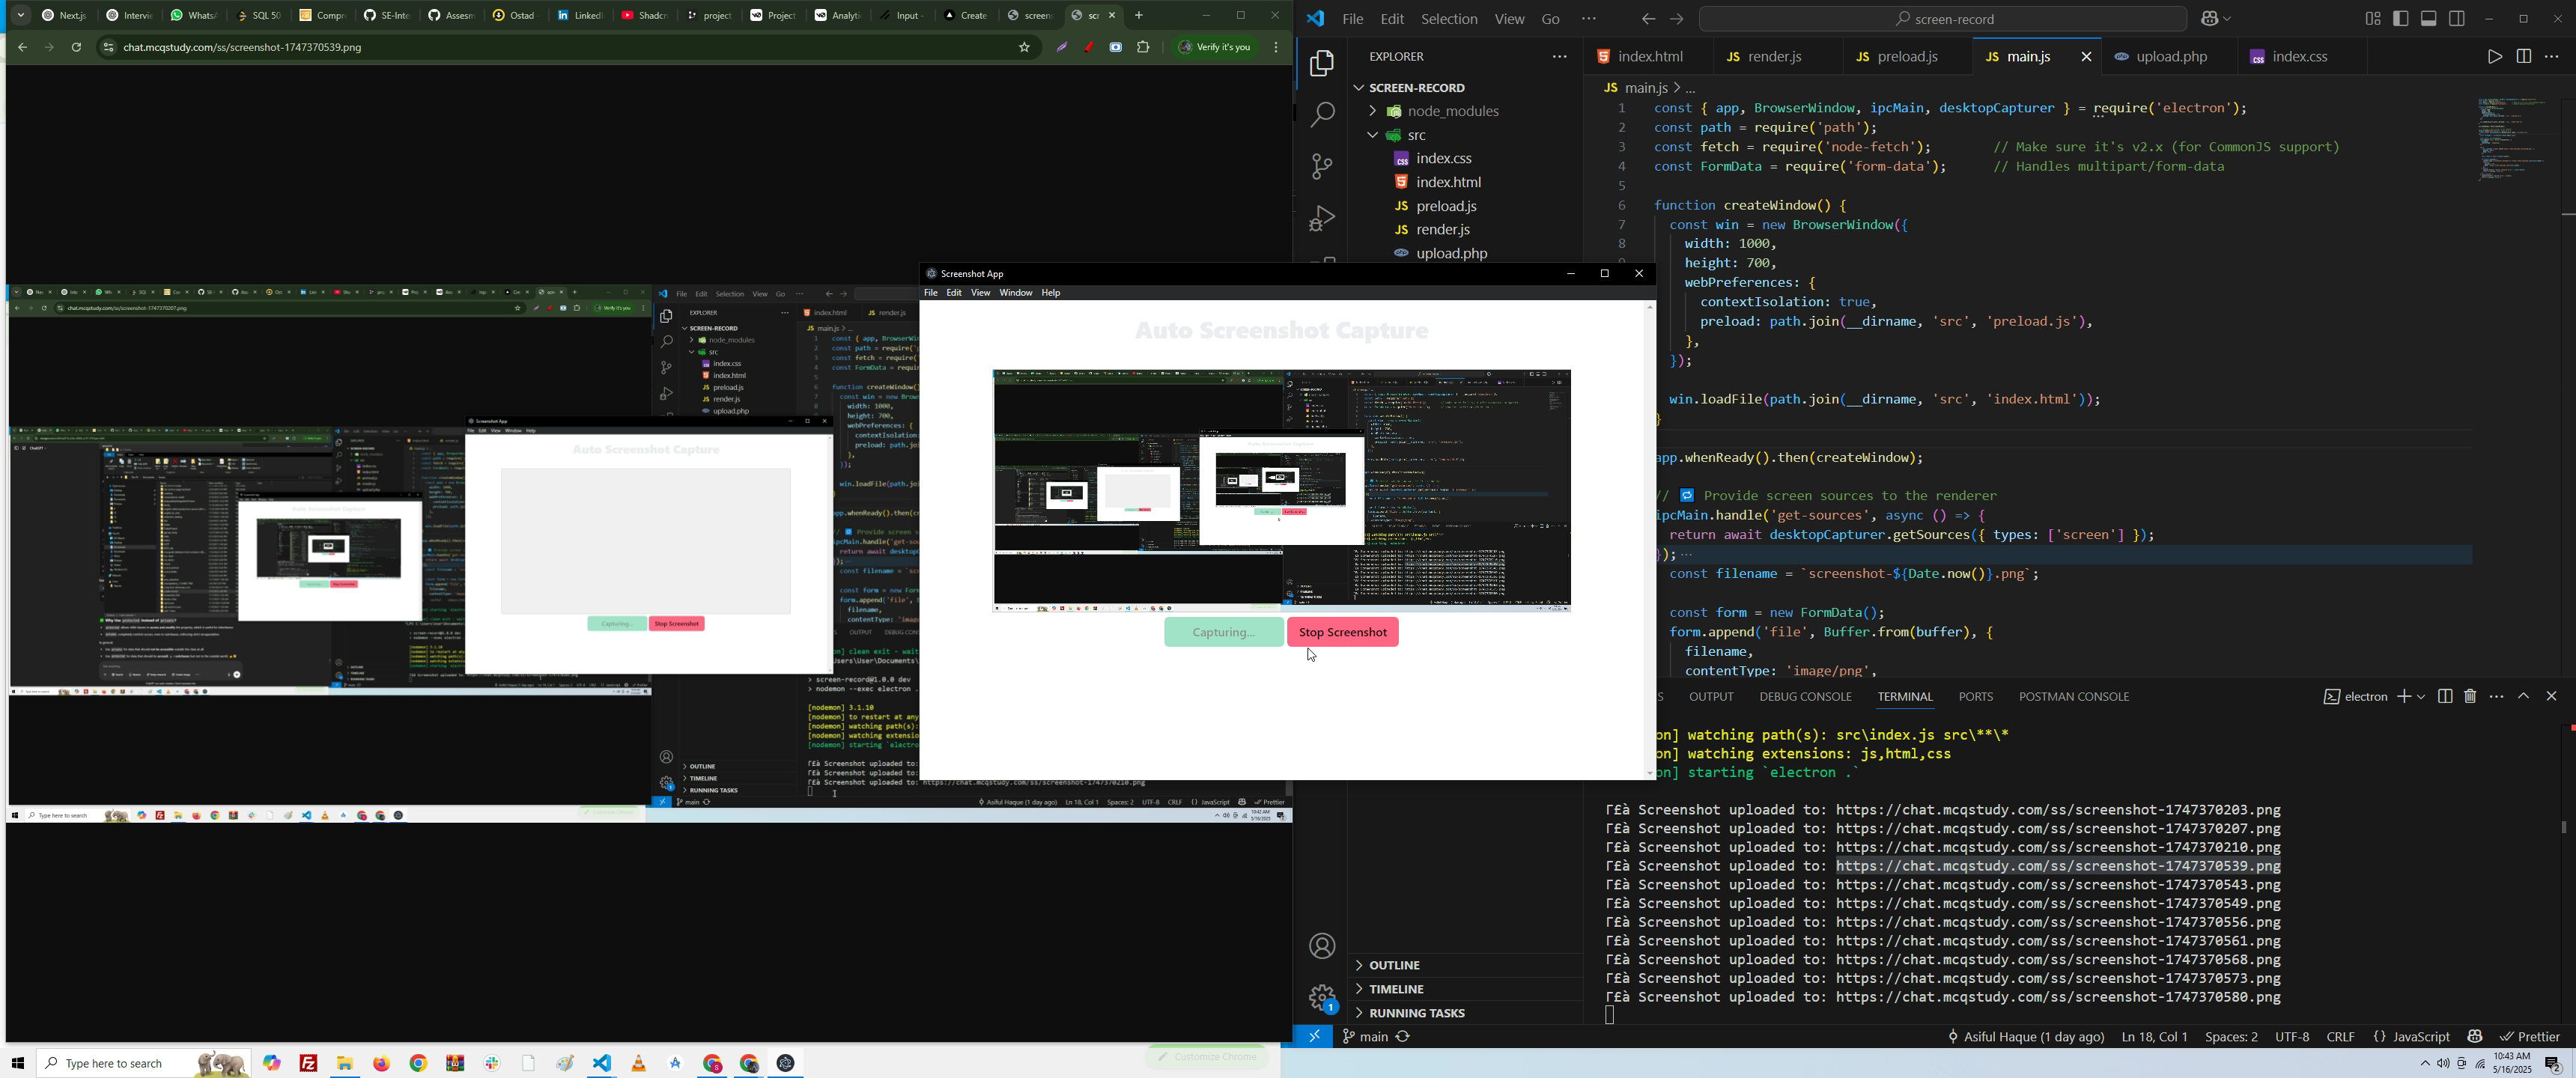Viewport: 2576px width, 1078px height.
Task: Toggle the Secondary Side Bar layout icon
Action: tap(2457, 19)
